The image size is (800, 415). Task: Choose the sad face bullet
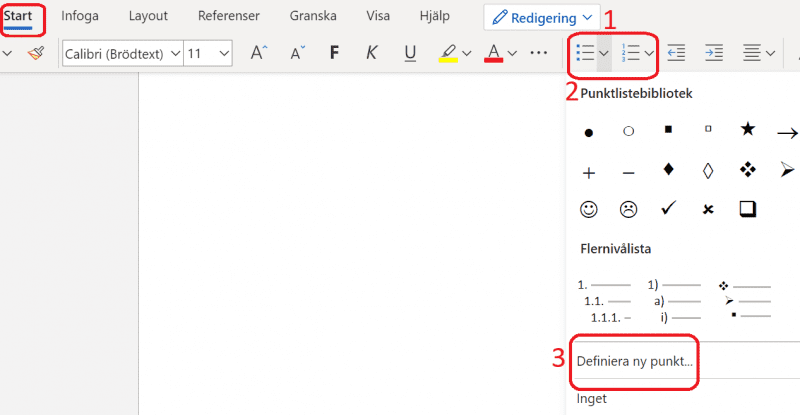pyautogui.click(x=629, y=209)
